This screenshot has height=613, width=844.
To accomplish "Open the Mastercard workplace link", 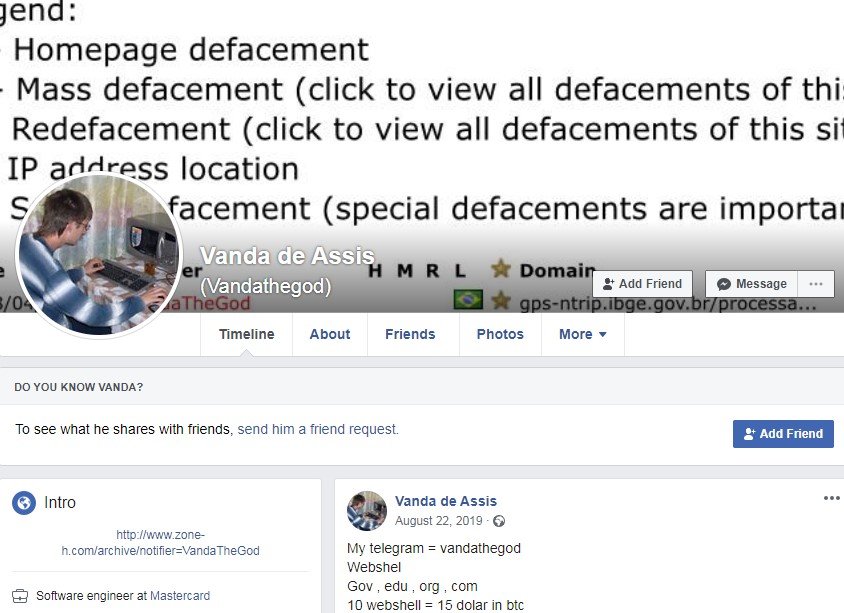I will [180, 596].
